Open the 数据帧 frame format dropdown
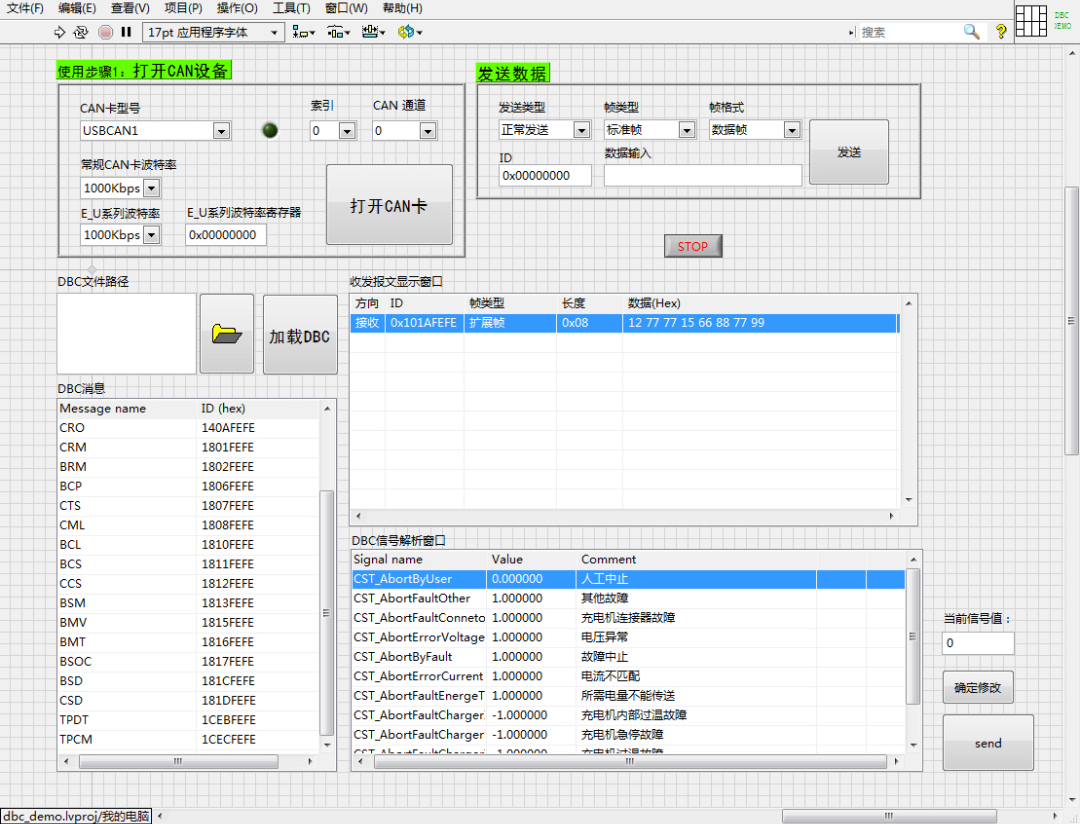The width and height of the screenshot is (1080, 824). (x=789, y=129)
